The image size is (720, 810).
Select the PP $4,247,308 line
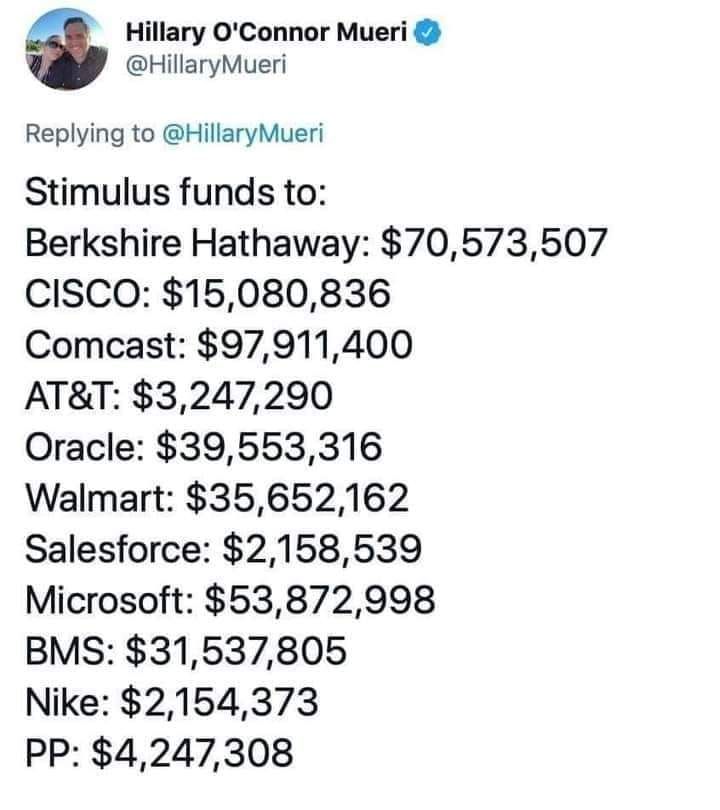160,753
